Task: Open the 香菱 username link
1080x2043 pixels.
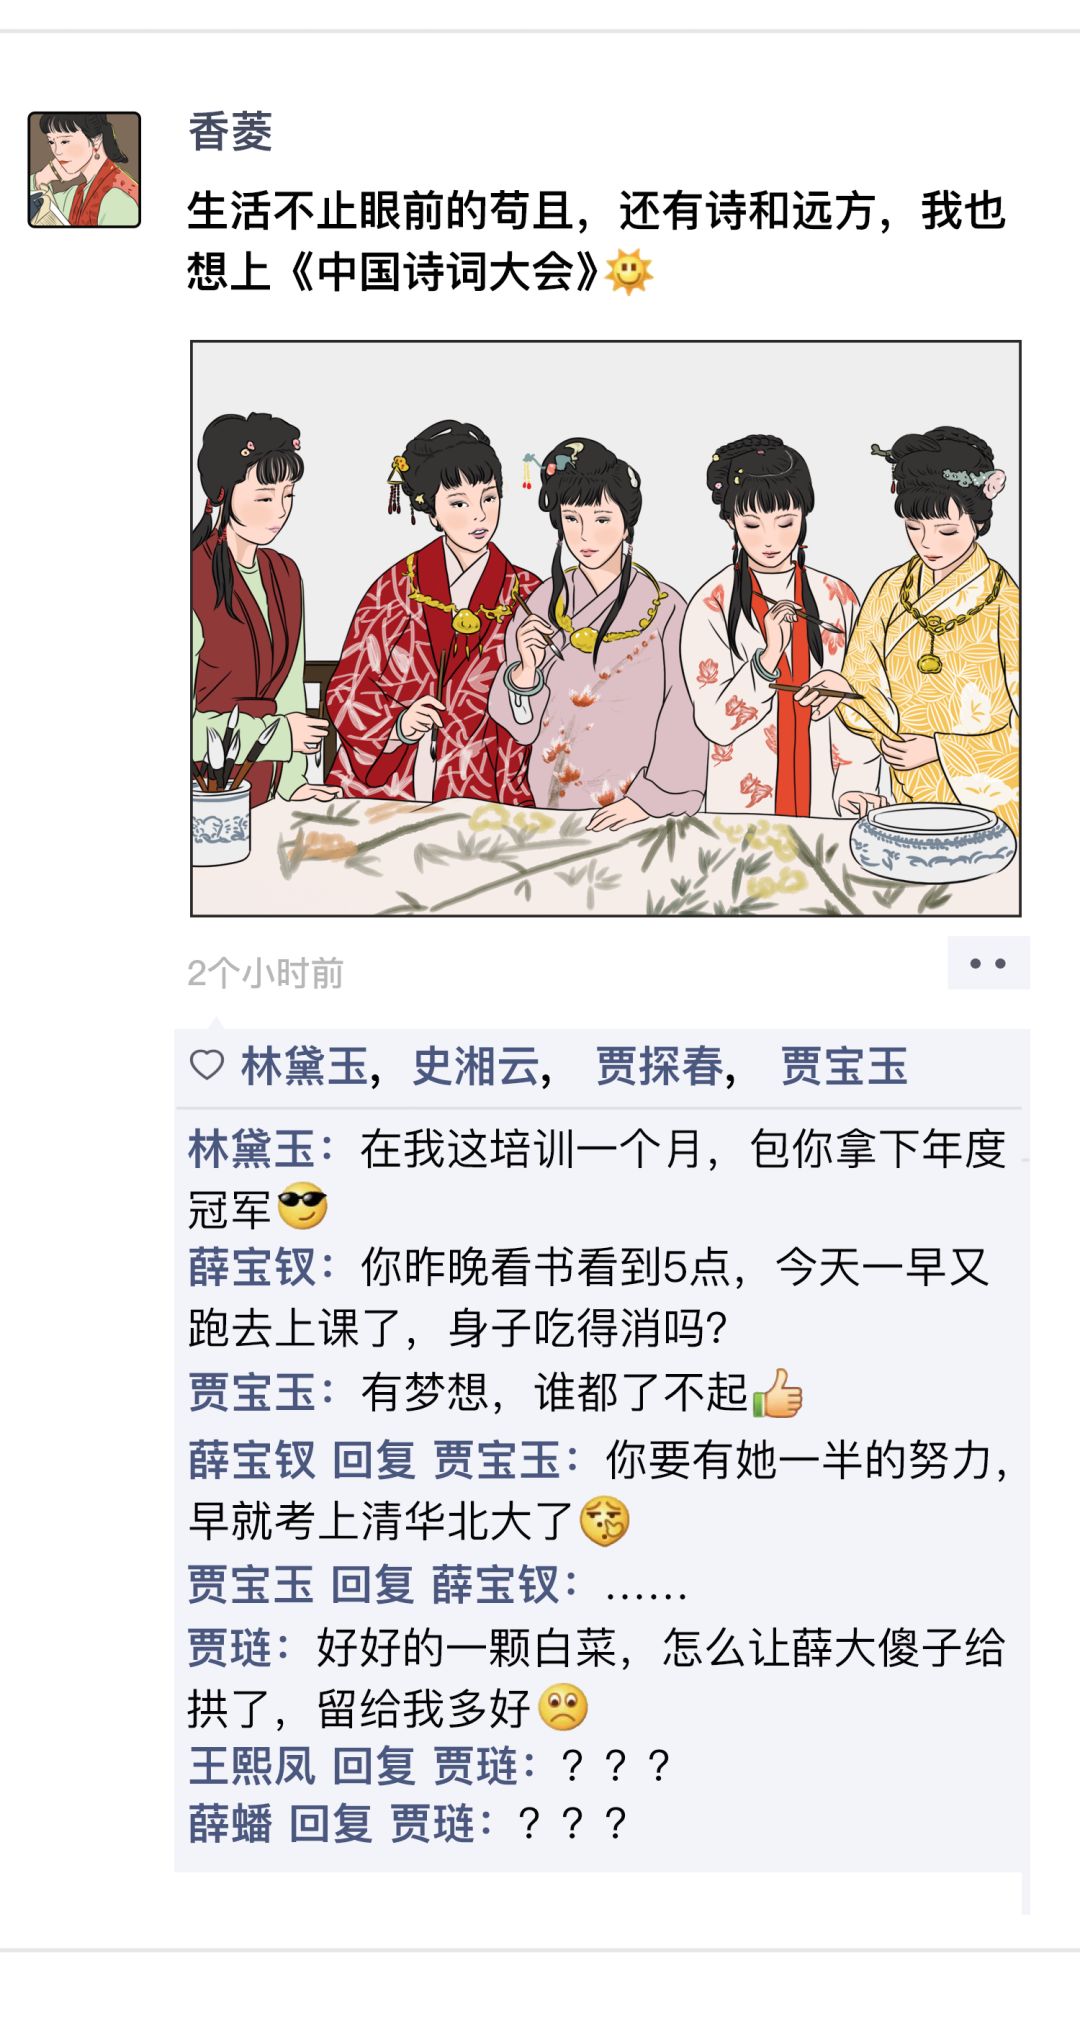Action: 231,132
